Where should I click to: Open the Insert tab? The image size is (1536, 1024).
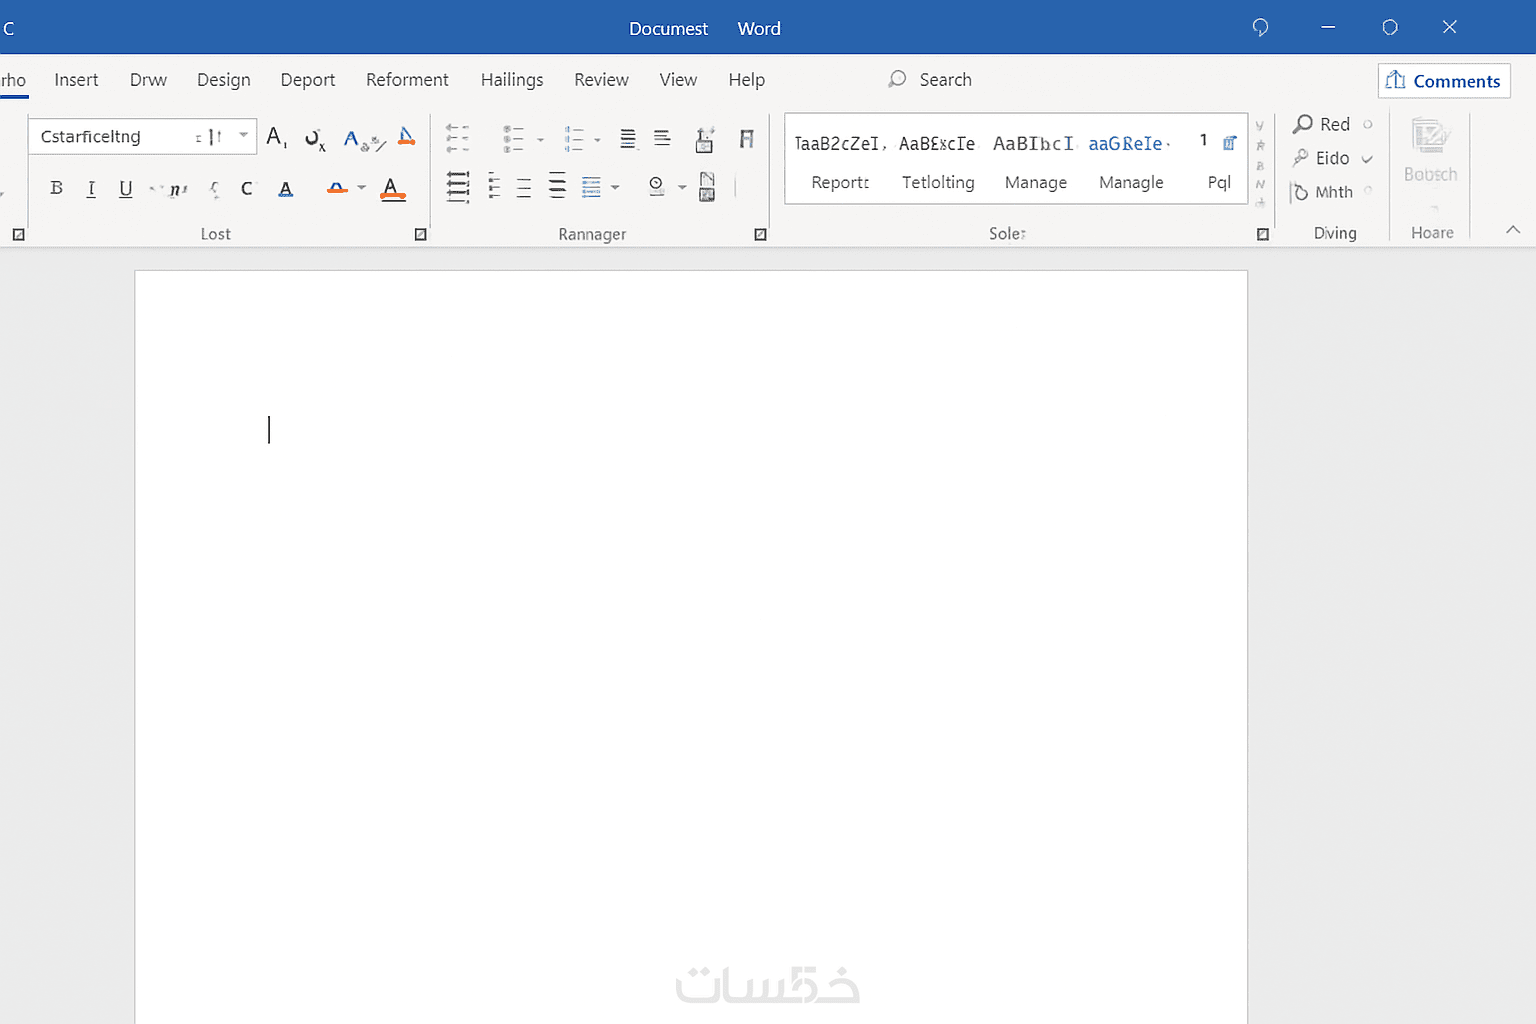pos(76,80)
